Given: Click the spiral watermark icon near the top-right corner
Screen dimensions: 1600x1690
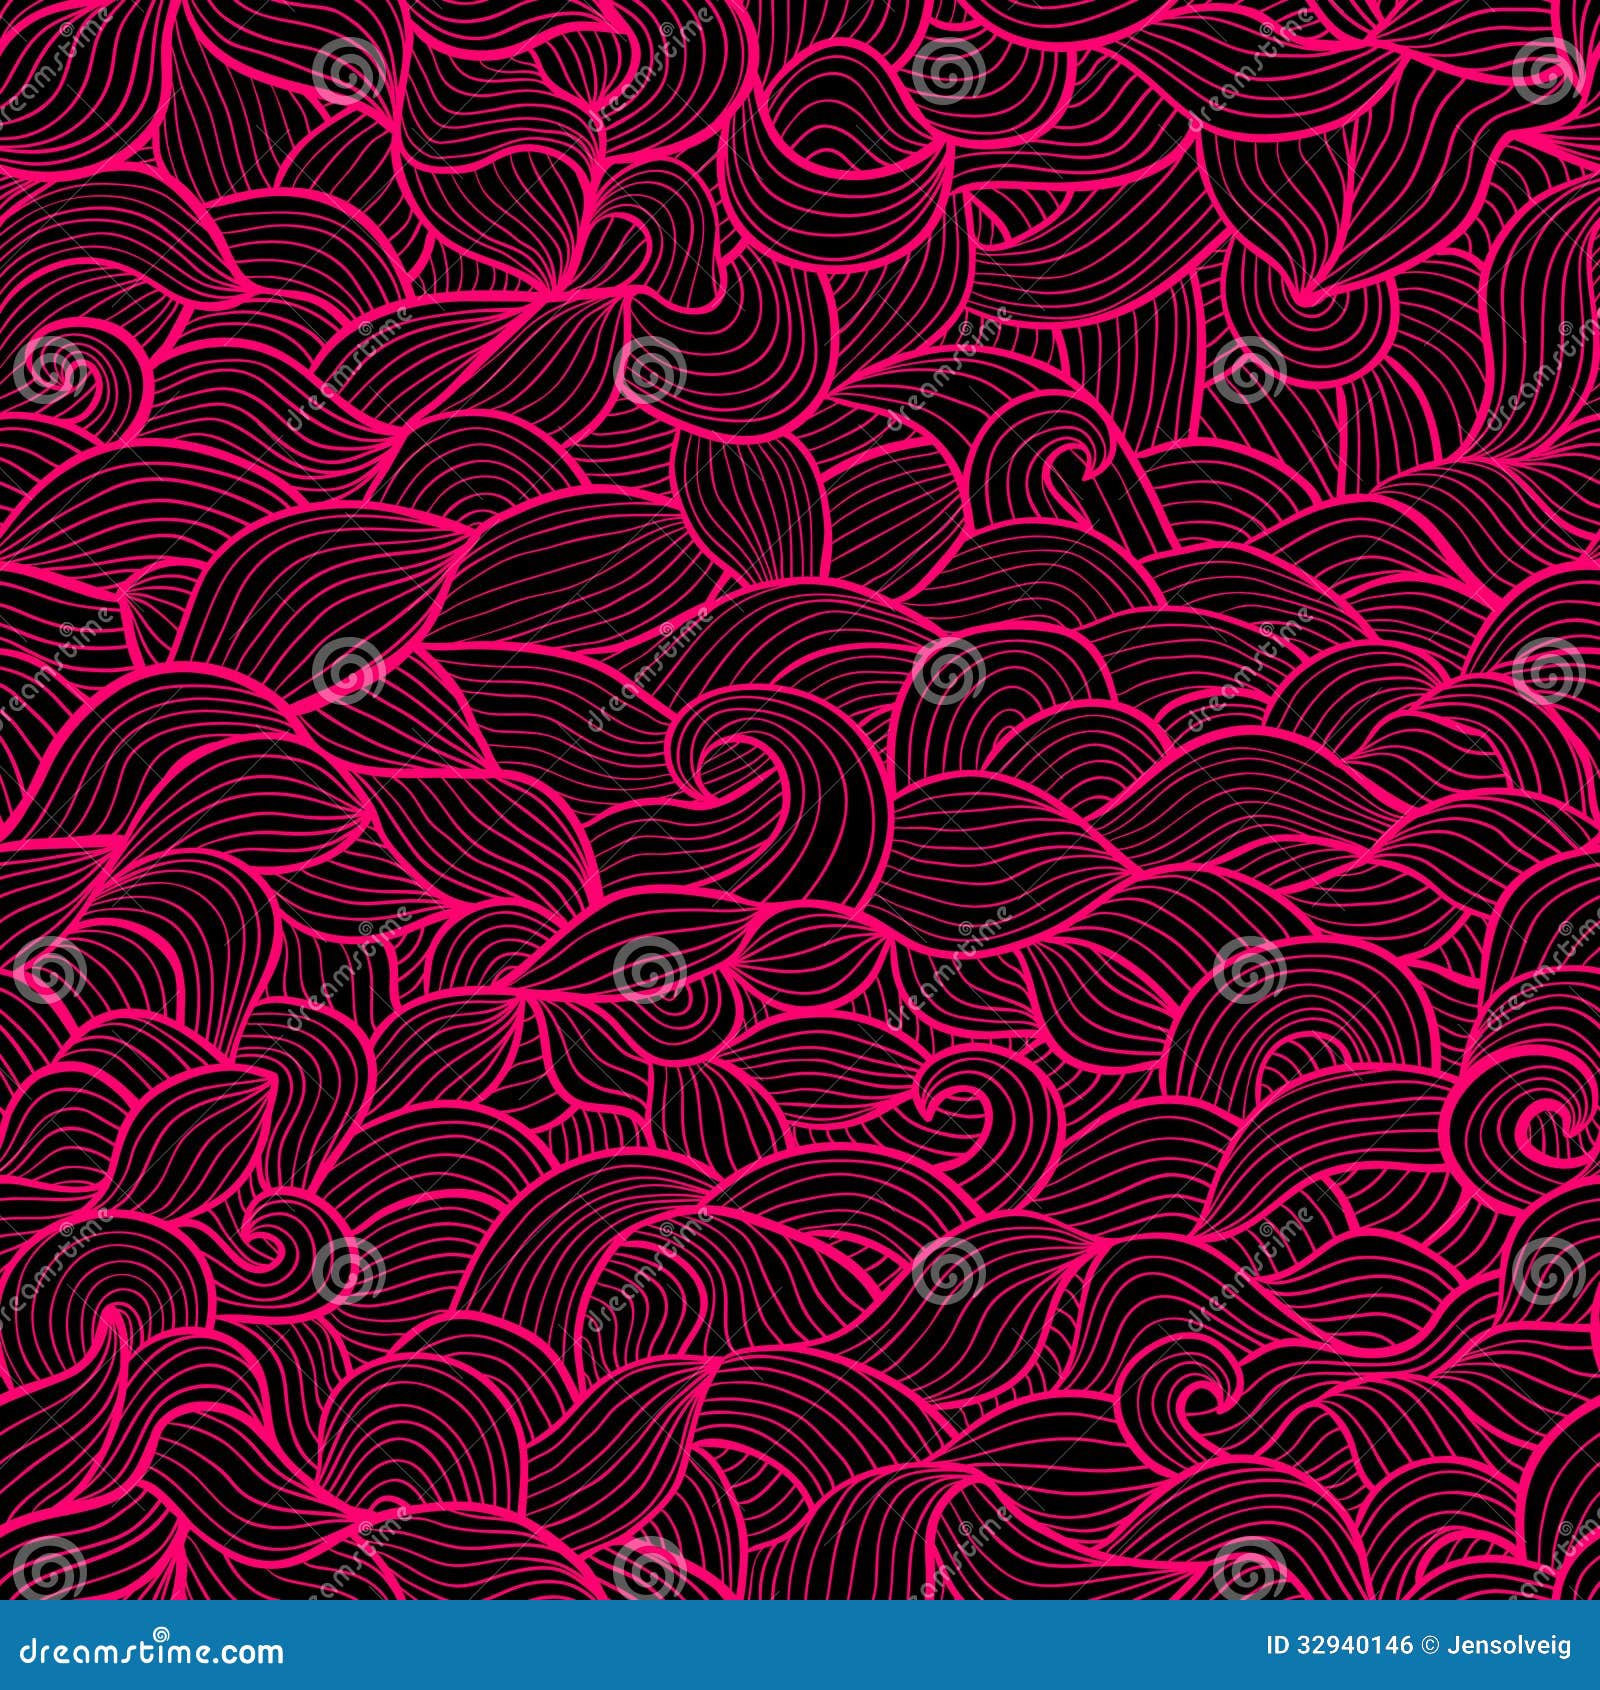Looking at the screenshot, I should (1547, 72).
